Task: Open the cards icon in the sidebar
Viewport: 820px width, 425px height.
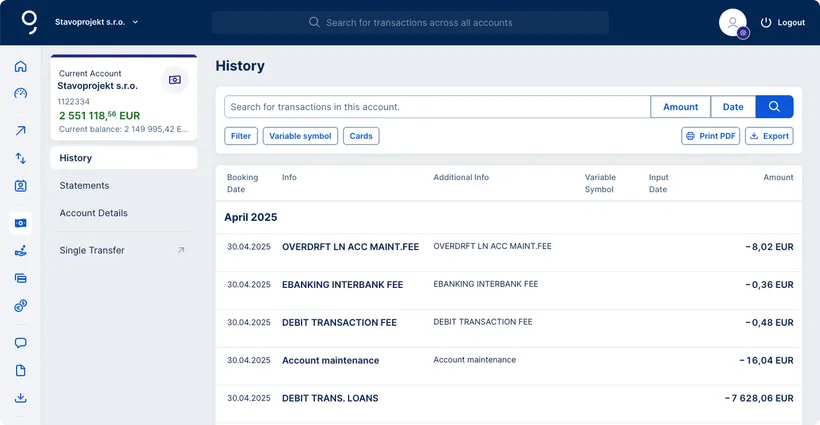Action: point(20,278)
